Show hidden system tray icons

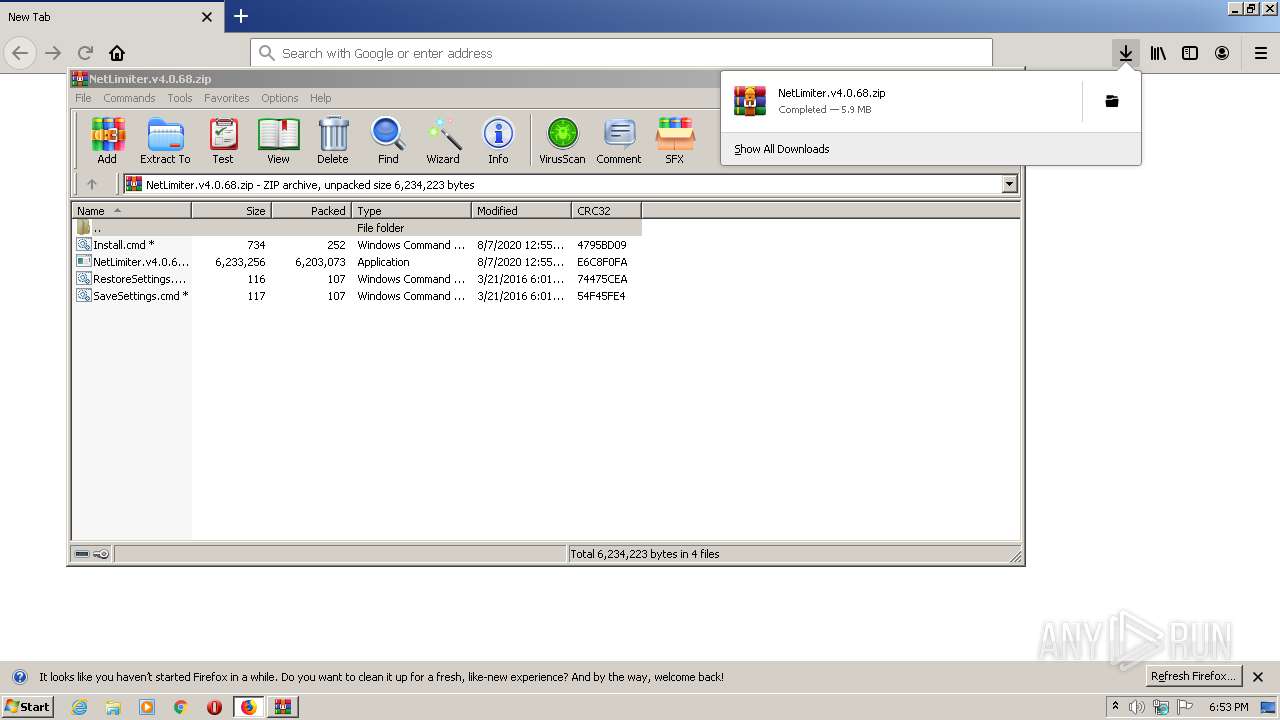1116,707
